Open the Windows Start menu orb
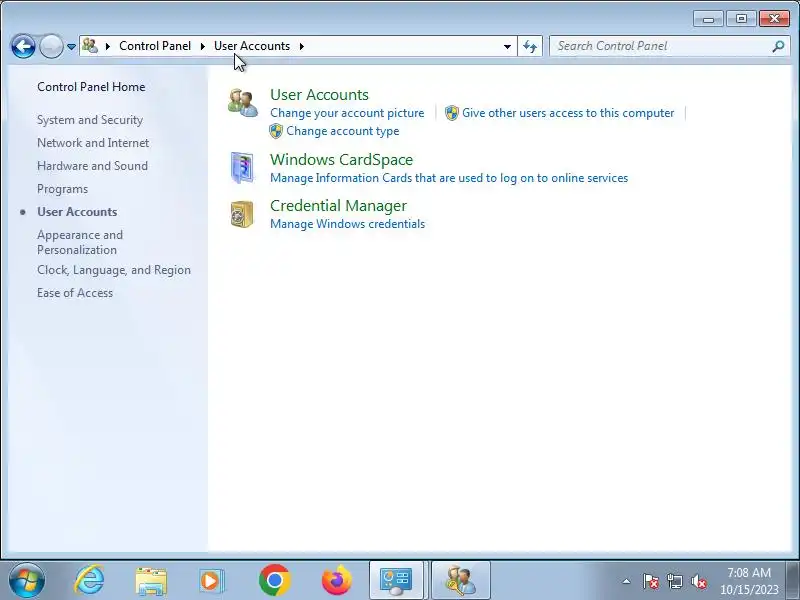 pos(27,580)
